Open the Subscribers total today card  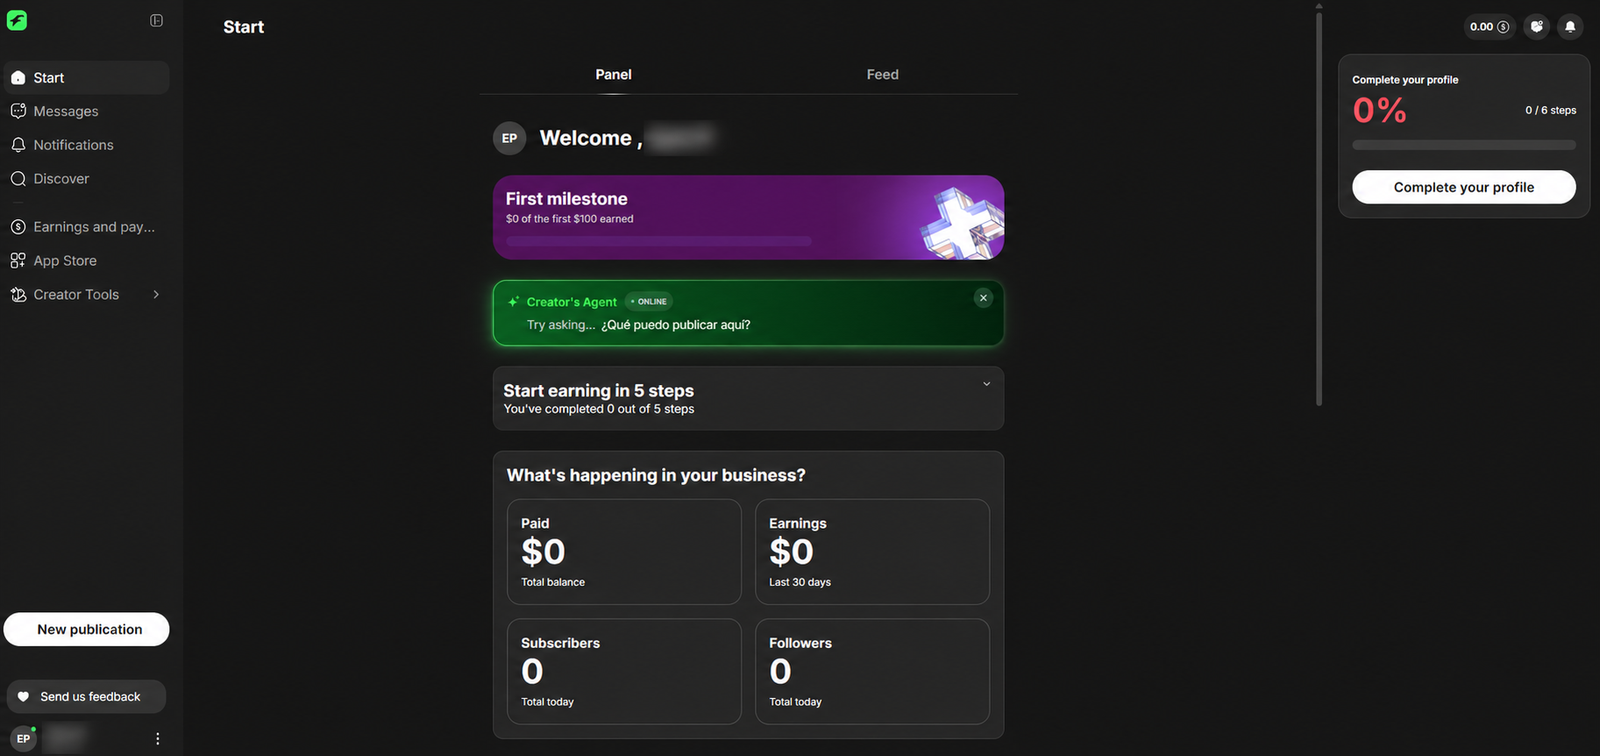(624, 671)
